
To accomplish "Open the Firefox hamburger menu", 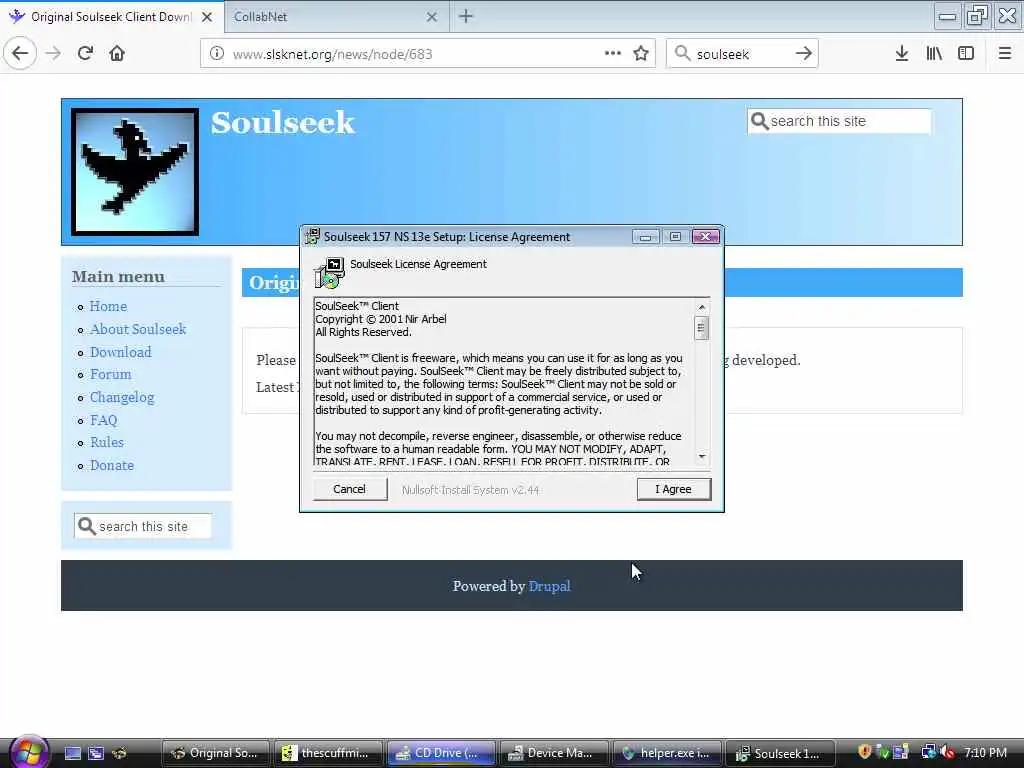I will [x=1005, y=54].
